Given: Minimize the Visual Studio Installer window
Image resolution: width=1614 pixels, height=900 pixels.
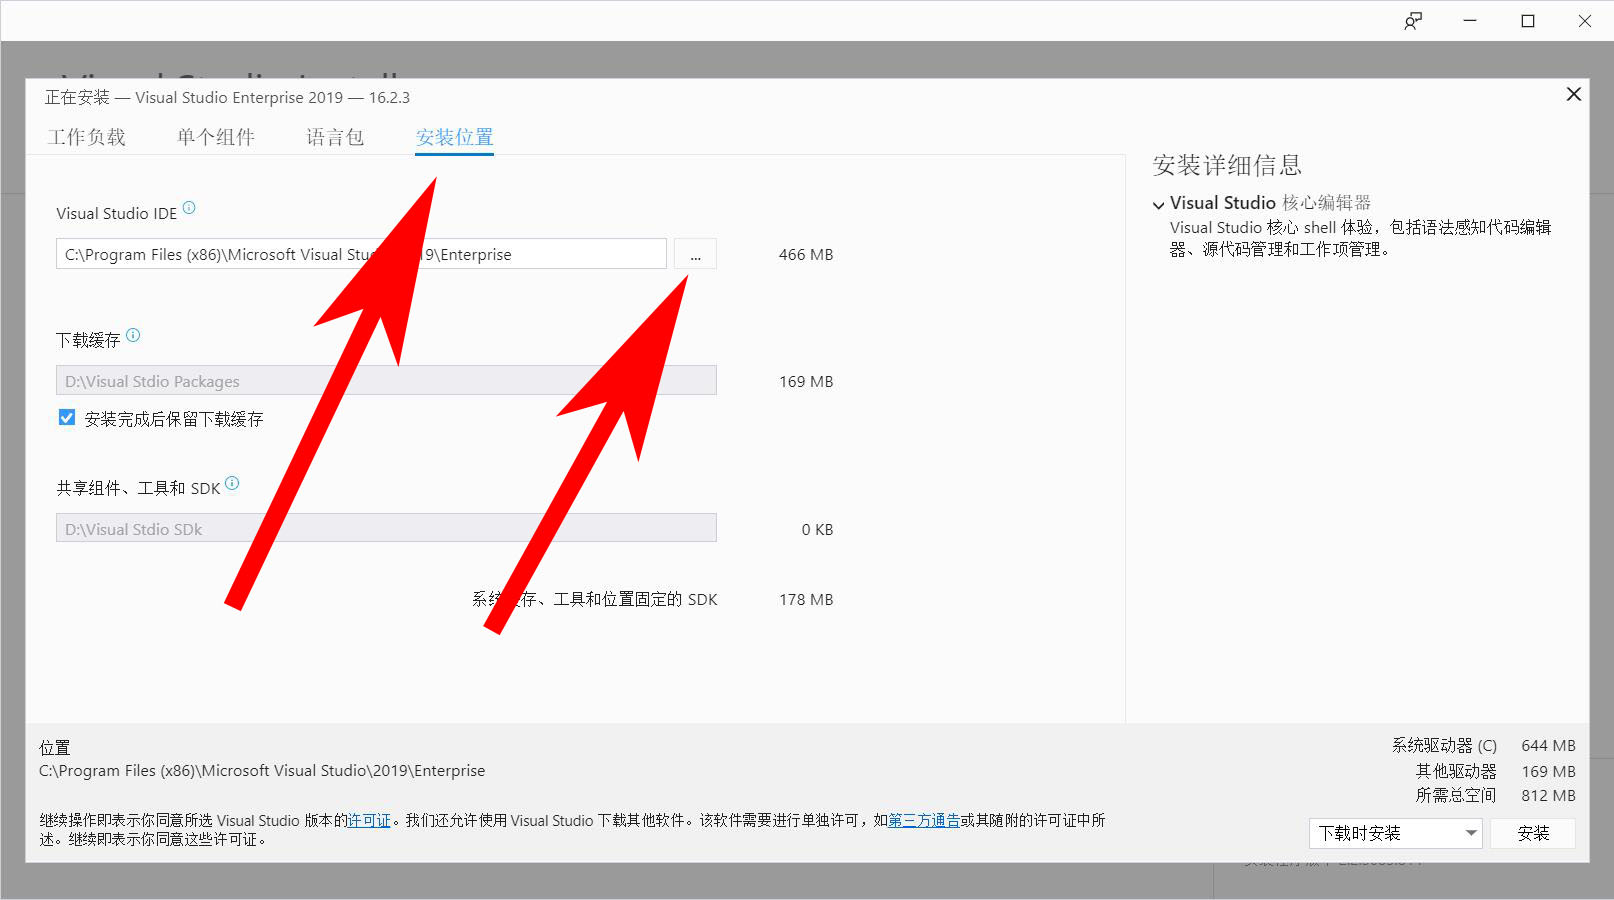Looking at the screenshot, I should 1470,21.
